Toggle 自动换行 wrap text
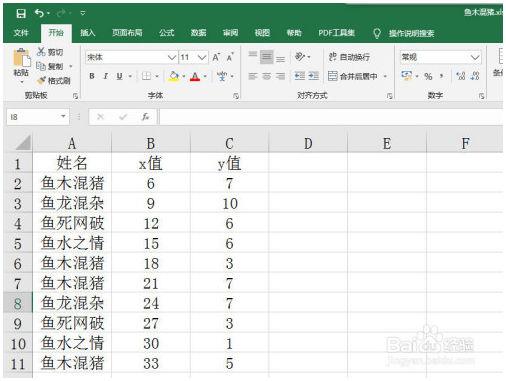The height and width of the screenshot is (381, 506). click(x=349, y=57)
